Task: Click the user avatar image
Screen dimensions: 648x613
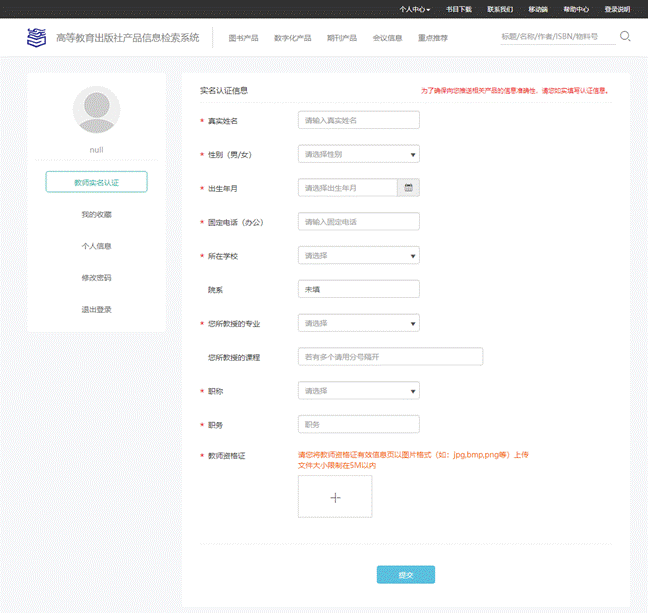Action: click(97, 110)
